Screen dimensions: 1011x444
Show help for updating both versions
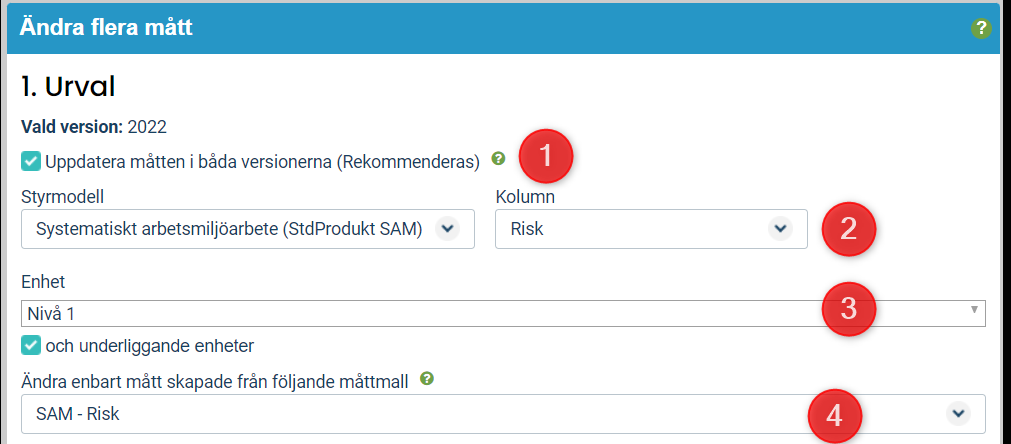(x=497, y=157)
